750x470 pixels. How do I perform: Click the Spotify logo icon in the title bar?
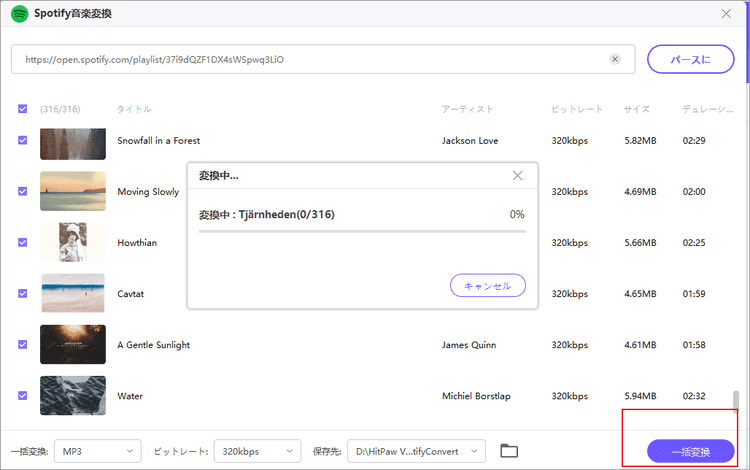coord(20,13)
